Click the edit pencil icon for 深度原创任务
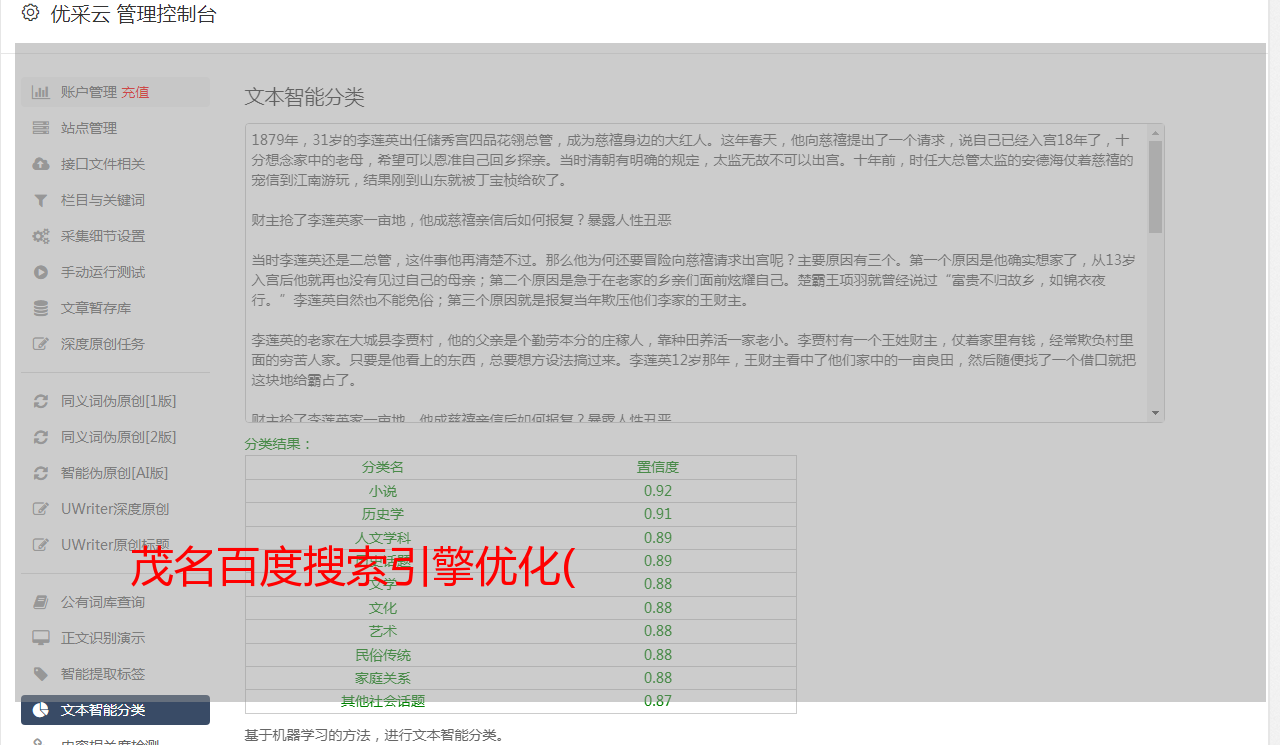 coord(41,344)
